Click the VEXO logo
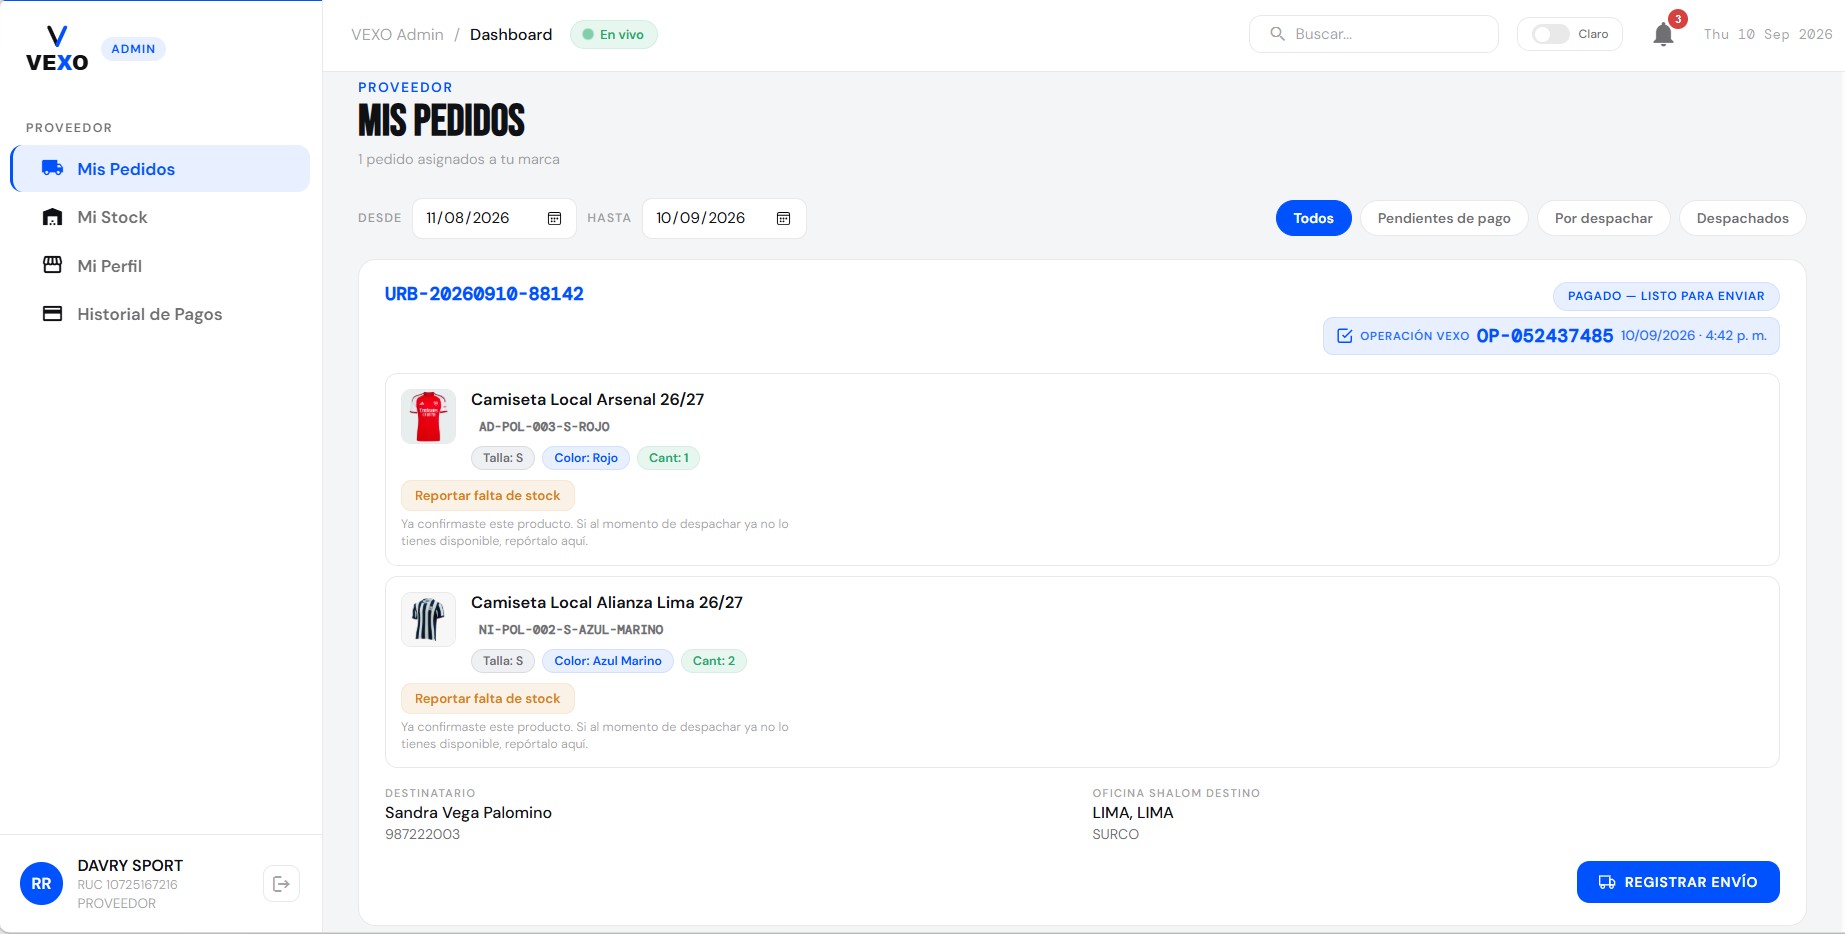Image resolution: width=1845 pixels, height=934 pixels. pyautogui.click(x=57, y=49)
